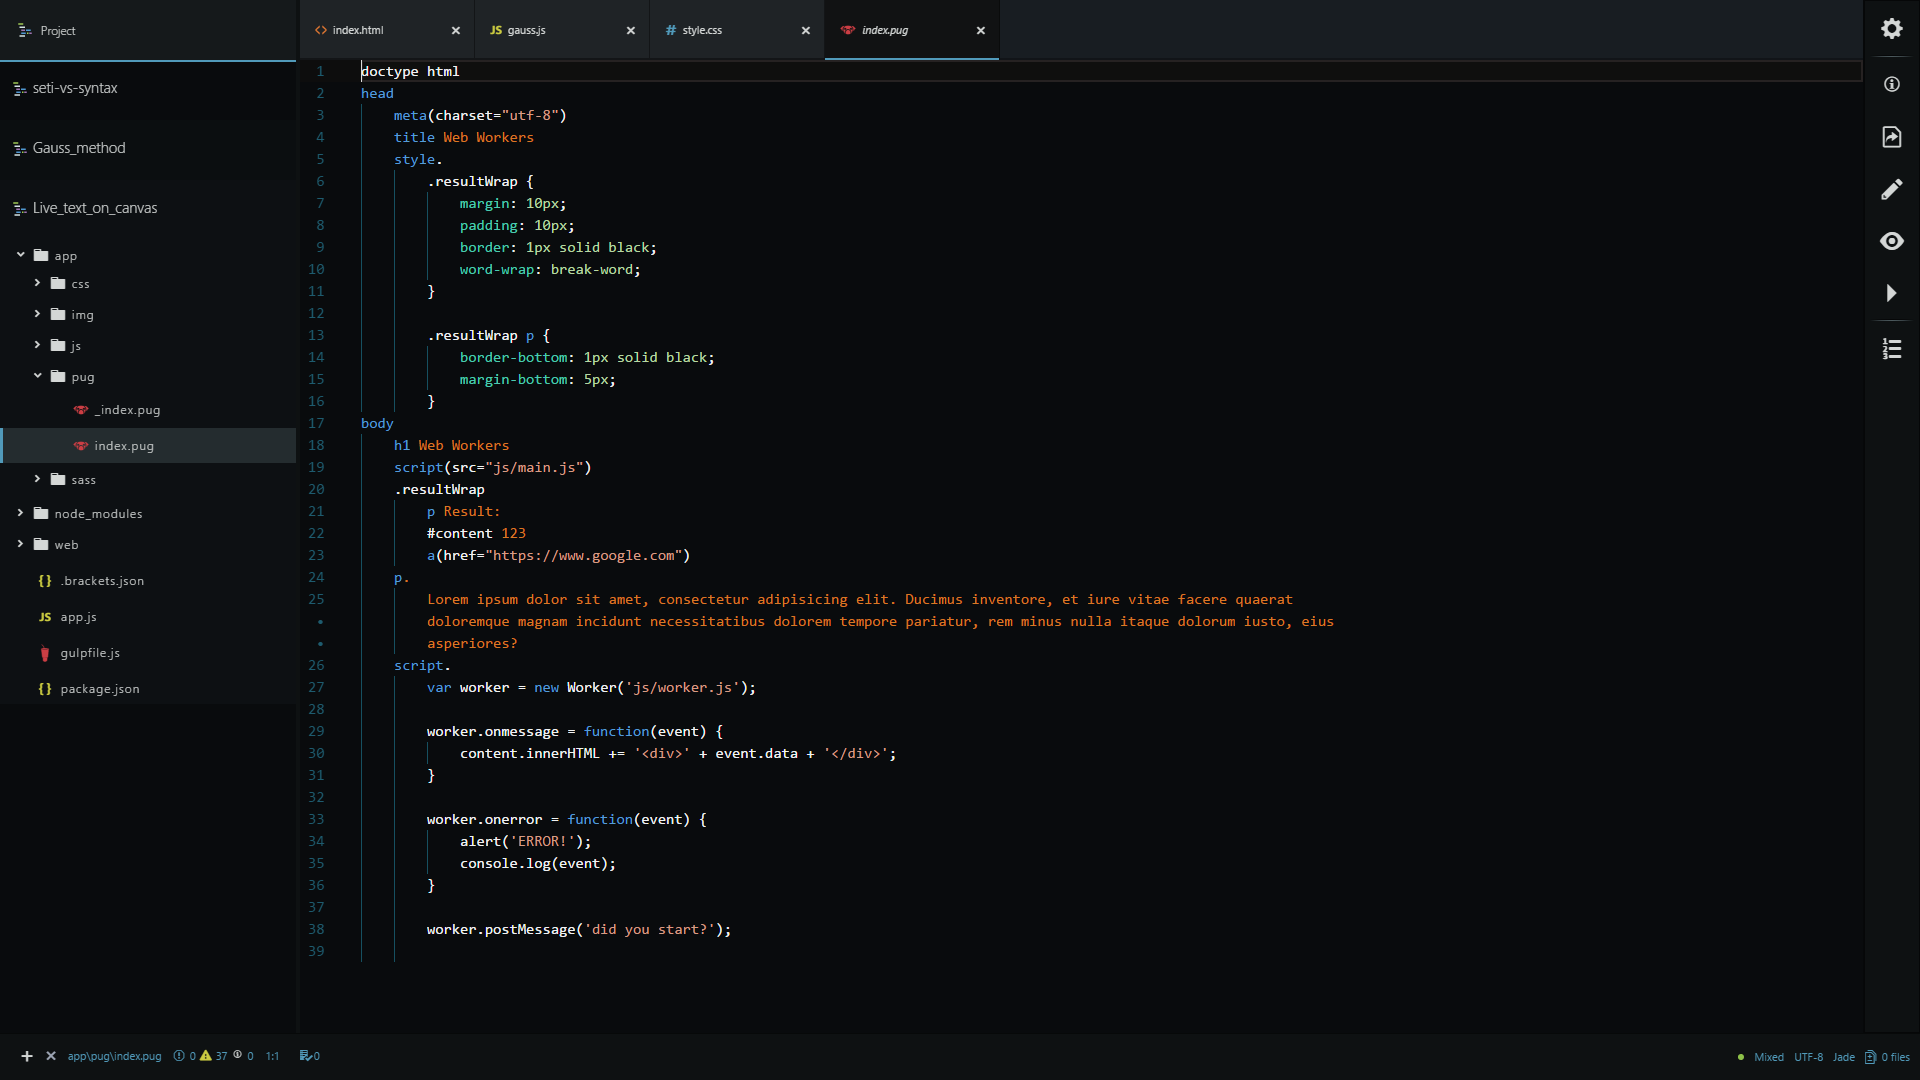
Task: Close the index.html tab
Action: (x=456, y=30)
